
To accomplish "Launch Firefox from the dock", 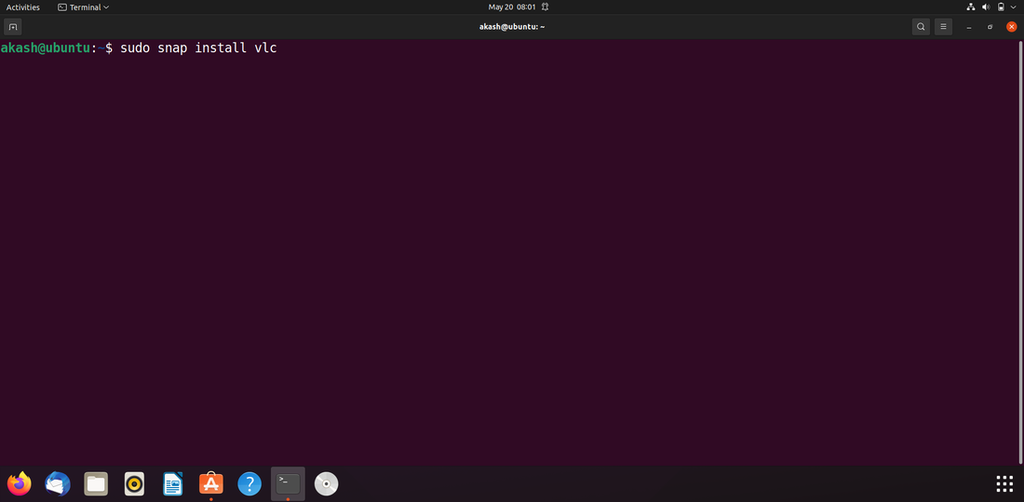I will [20, 484].
